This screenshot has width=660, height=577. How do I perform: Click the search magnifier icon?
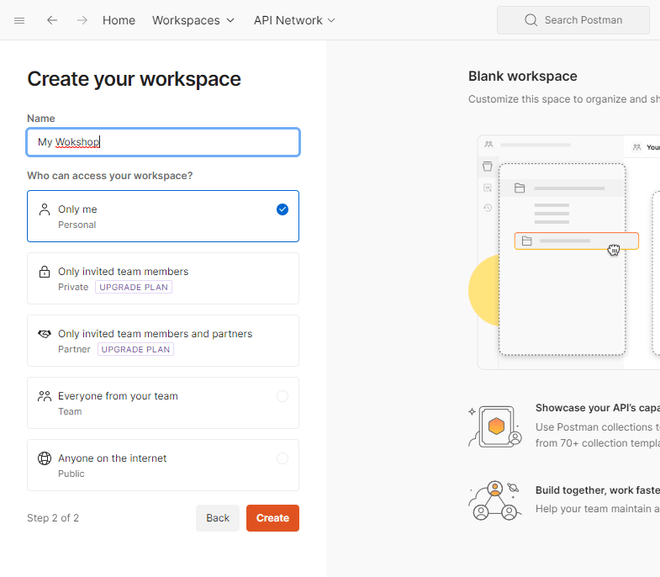pyautogui.click(x=531, y=20)
